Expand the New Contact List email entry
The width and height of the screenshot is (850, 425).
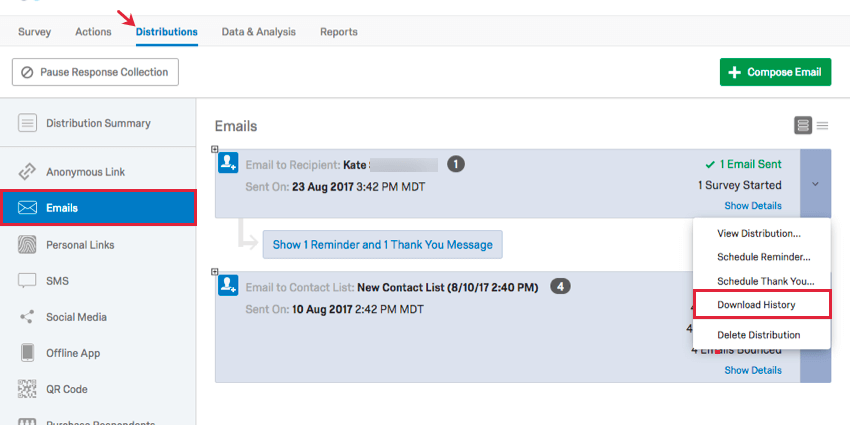point(214,272)
